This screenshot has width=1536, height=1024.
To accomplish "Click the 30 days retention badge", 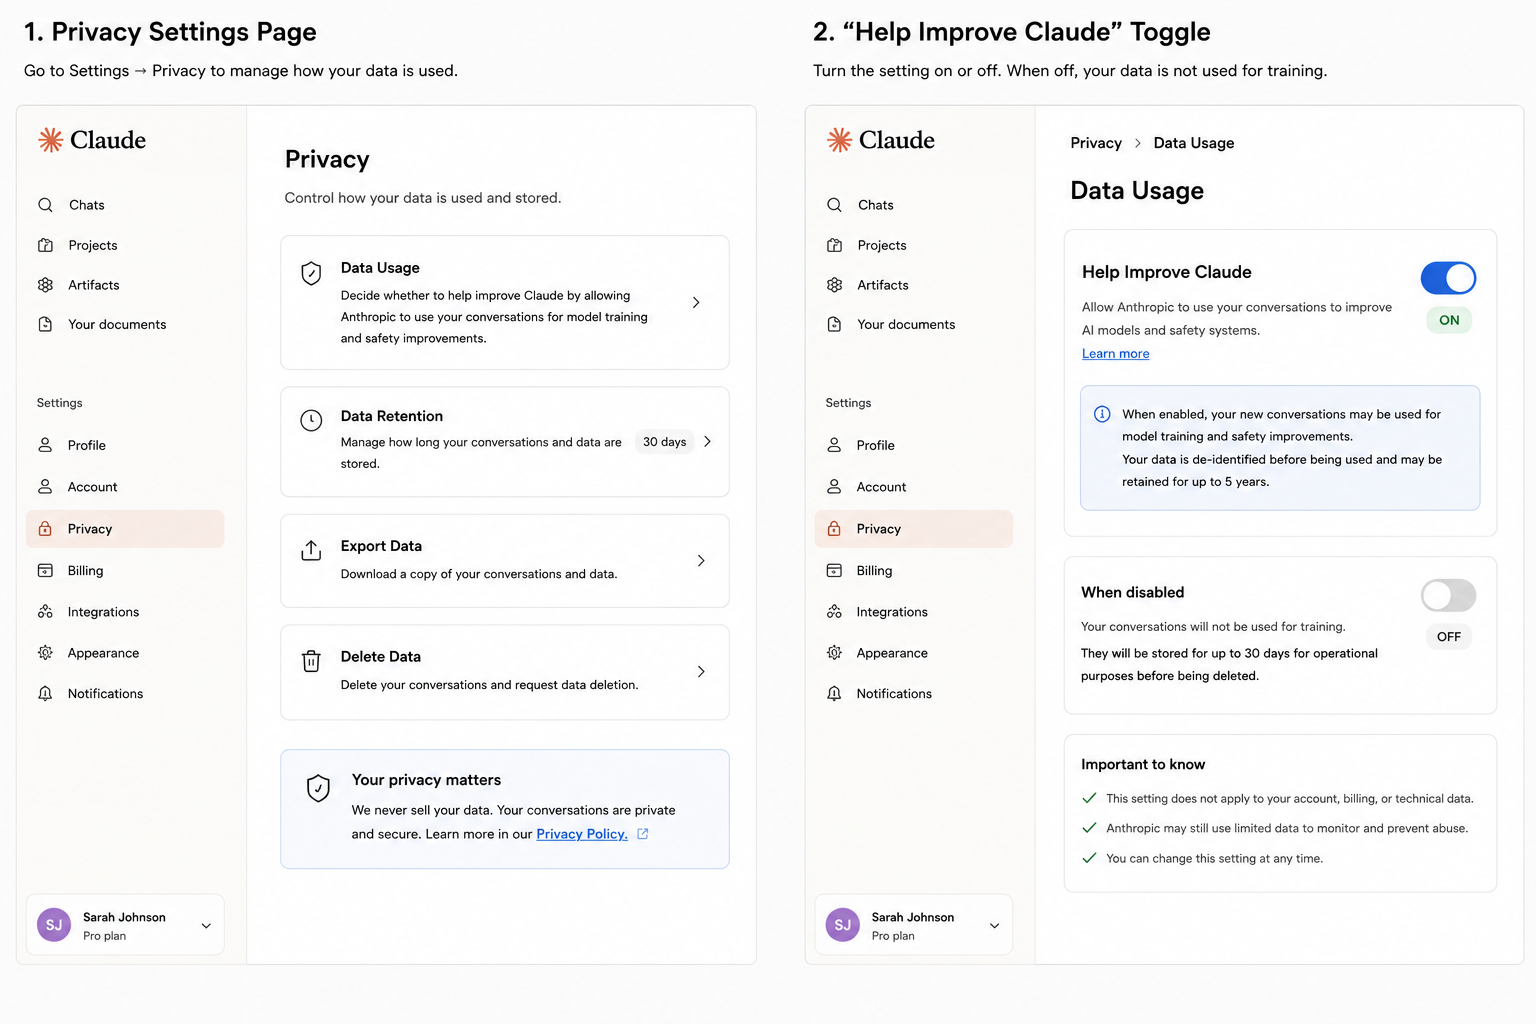I will click(x=664, y=442).
